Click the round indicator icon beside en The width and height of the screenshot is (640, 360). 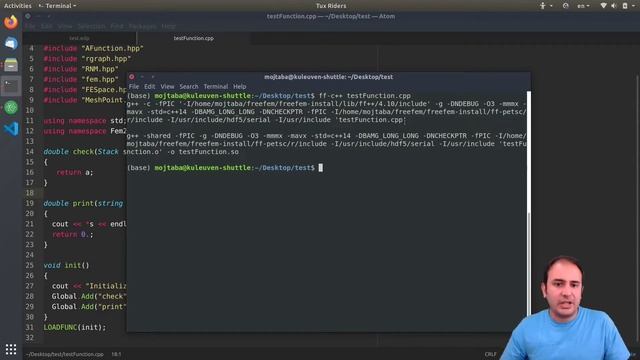pos(565,6)
